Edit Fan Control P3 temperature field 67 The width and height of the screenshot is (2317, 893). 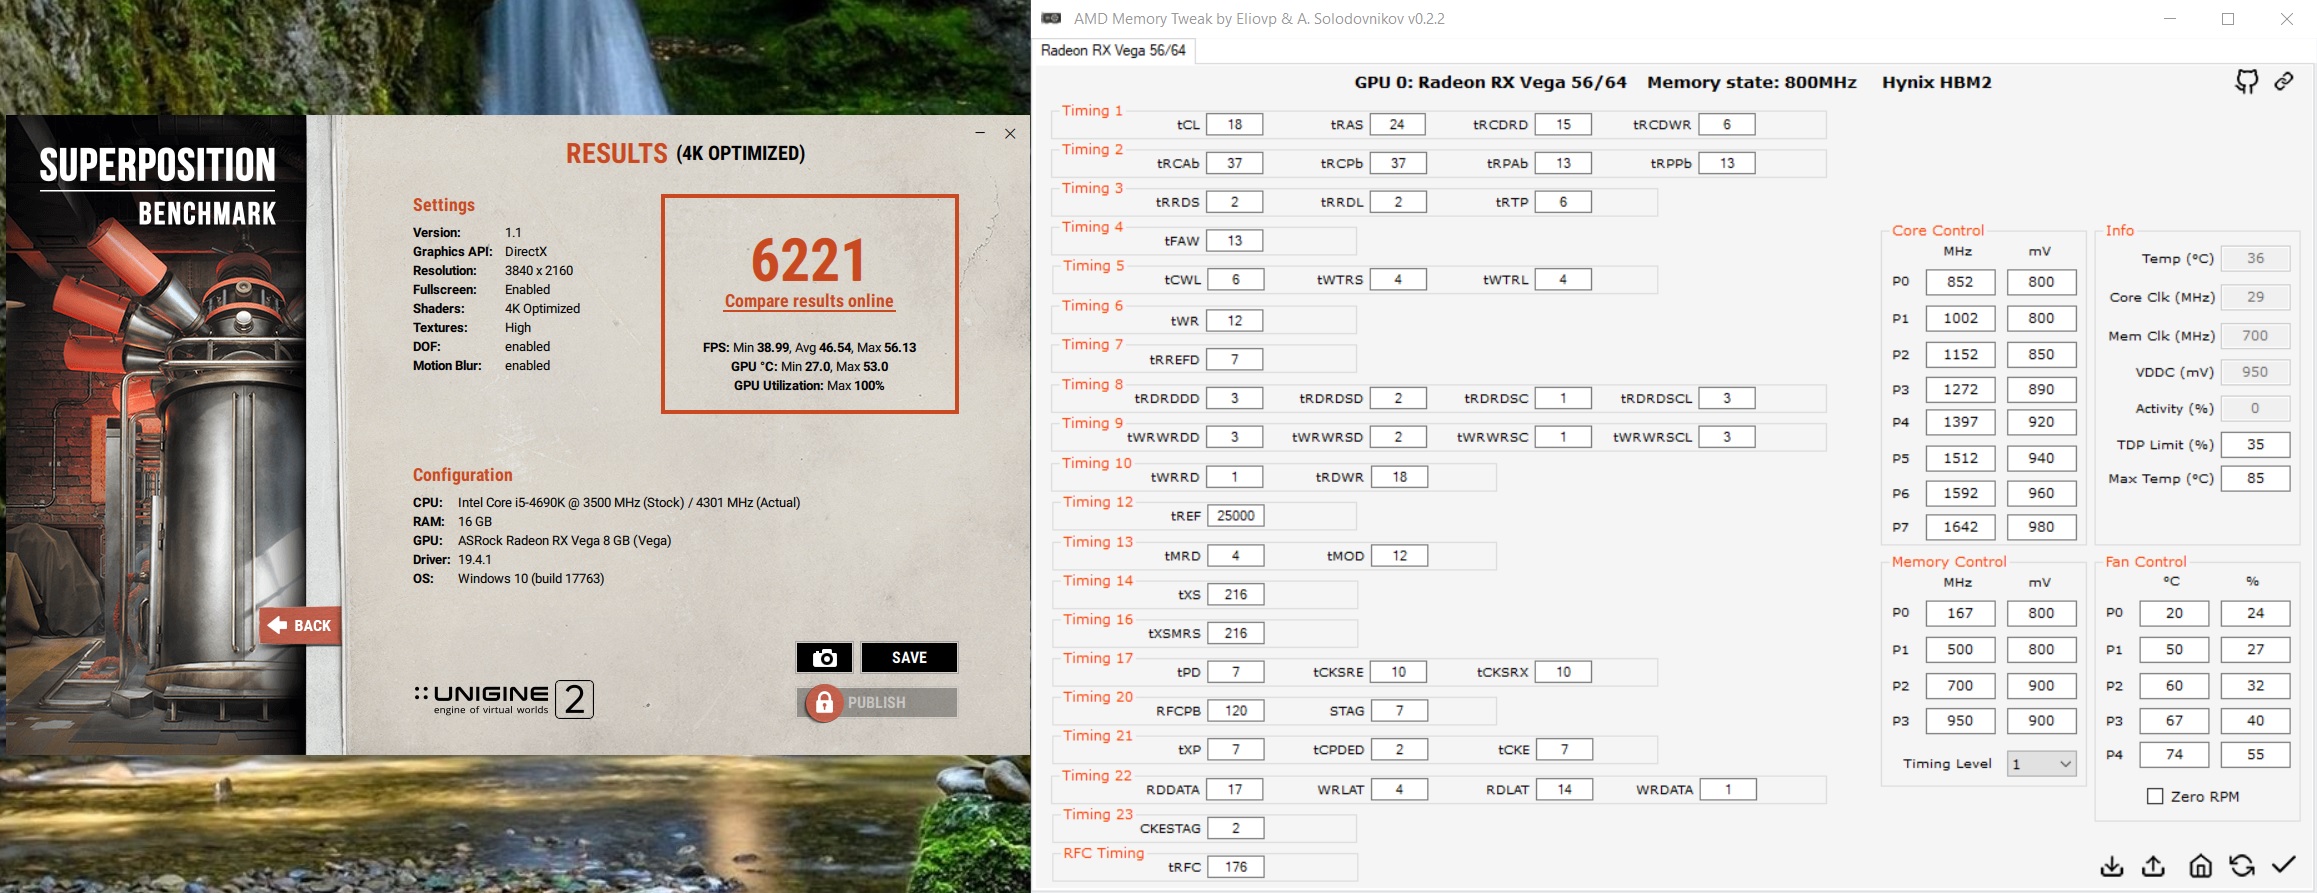point(2174,721)
